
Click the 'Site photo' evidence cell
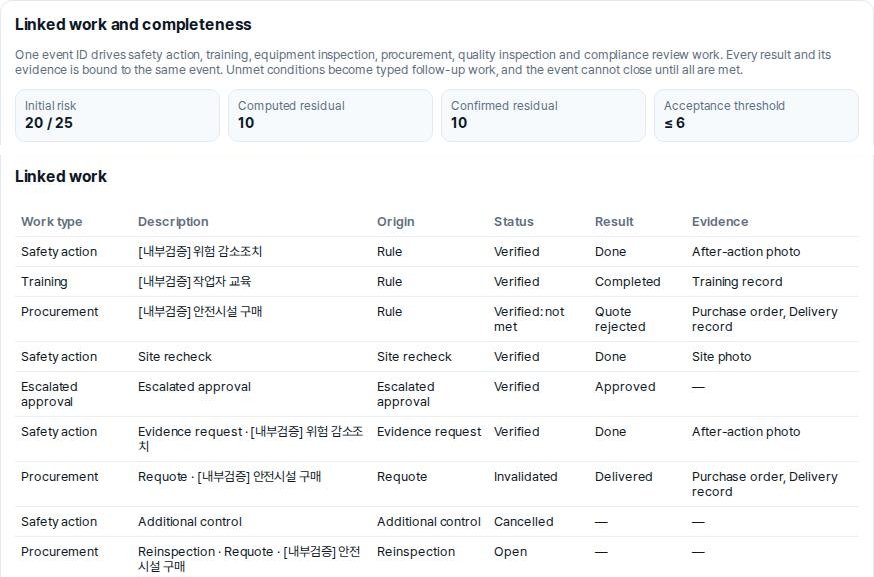click(721, 357)
